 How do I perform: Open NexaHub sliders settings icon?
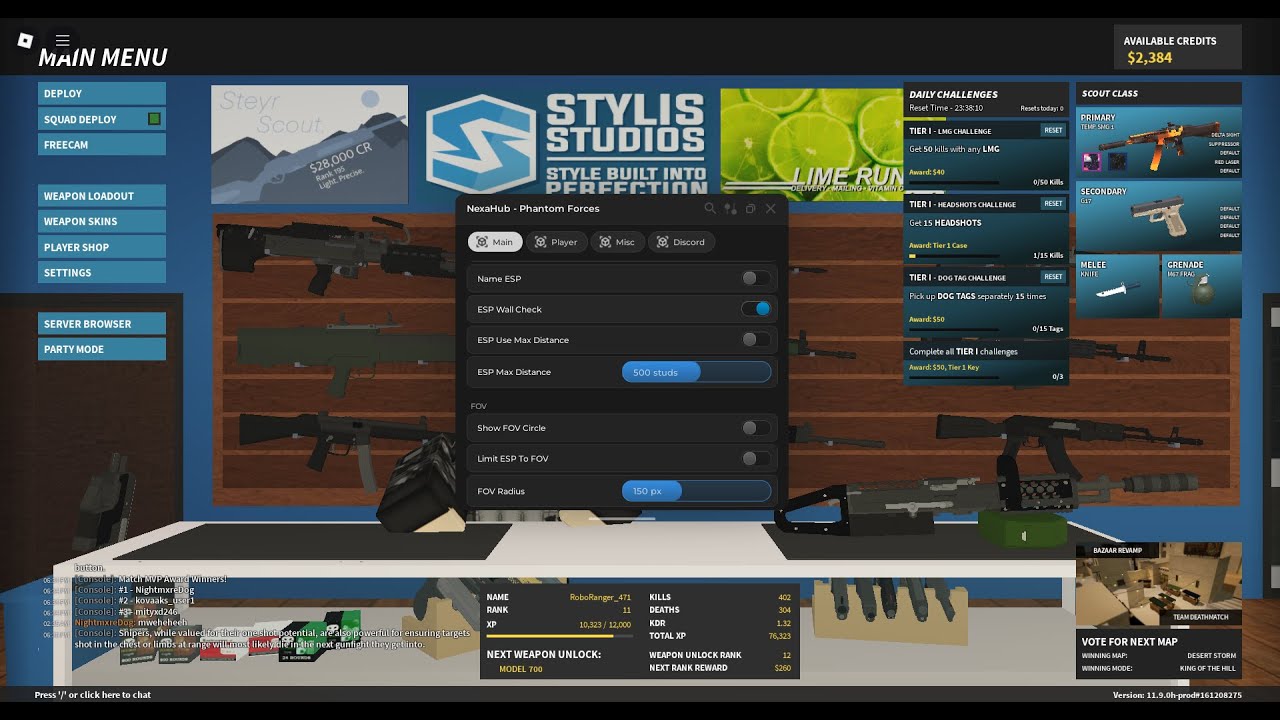[x=730, y=209]
